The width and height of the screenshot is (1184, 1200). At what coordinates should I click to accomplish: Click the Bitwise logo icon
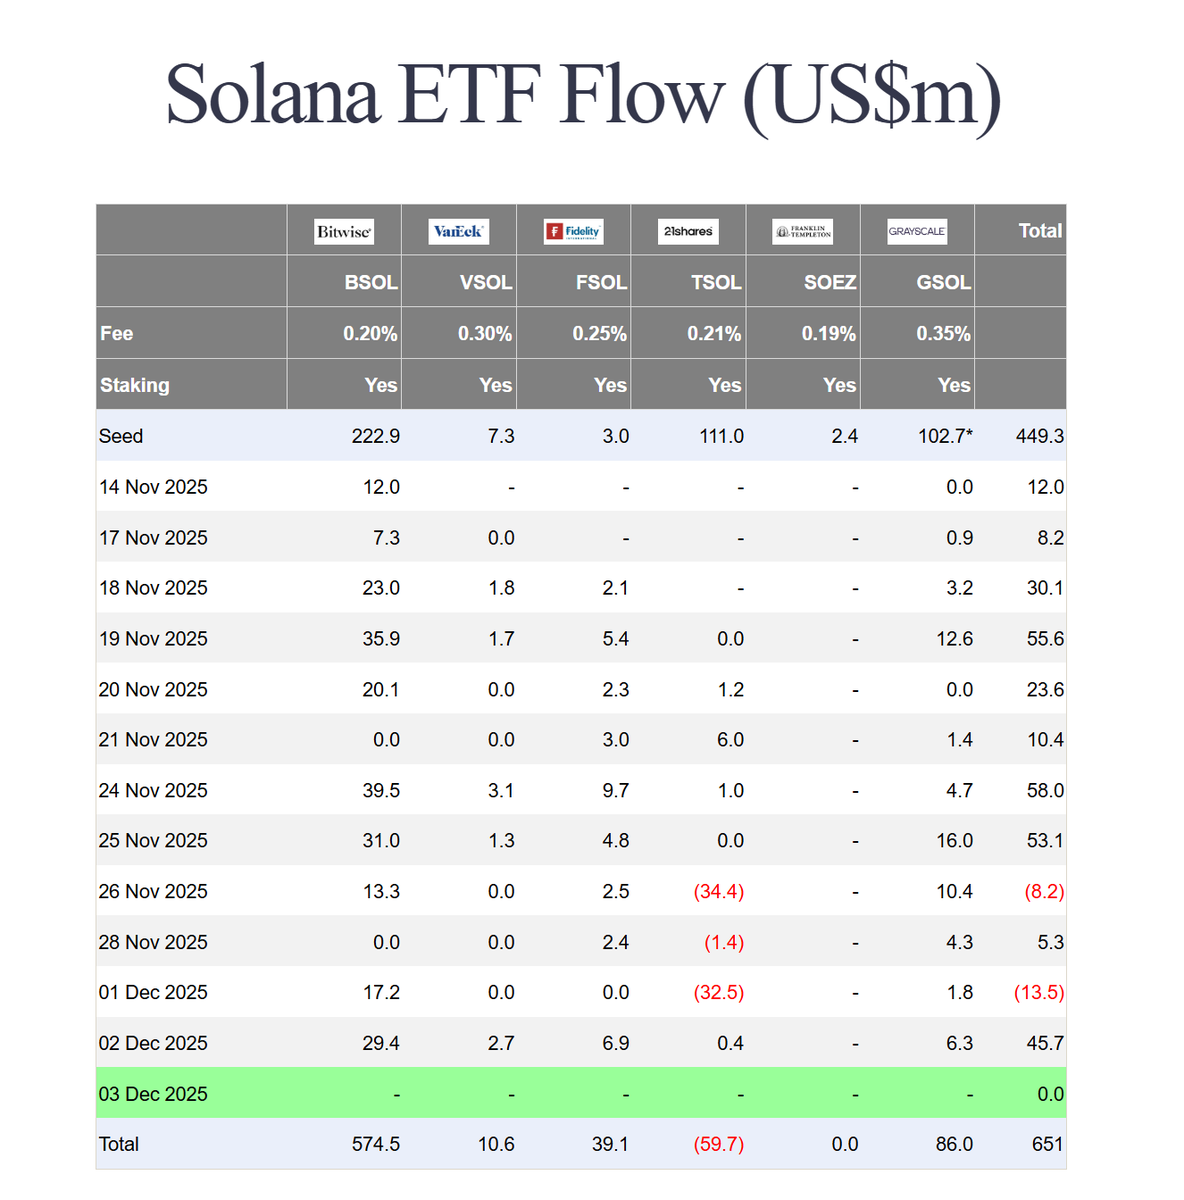[344, 232]
